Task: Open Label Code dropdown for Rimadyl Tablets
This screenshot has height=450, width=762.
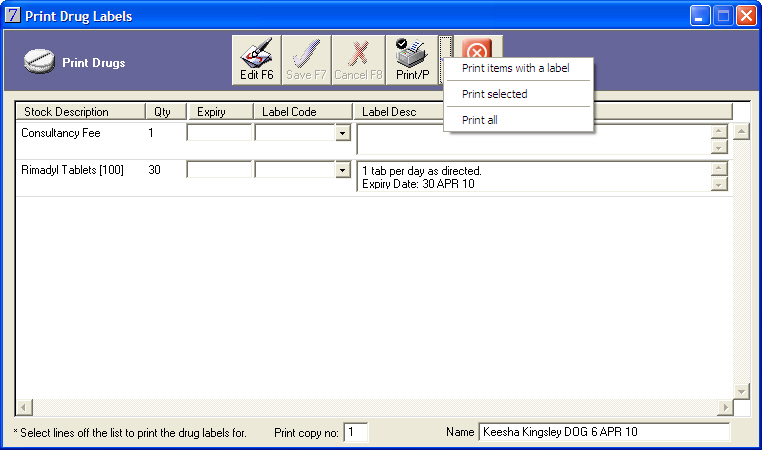Action: [x=343, y=170]
